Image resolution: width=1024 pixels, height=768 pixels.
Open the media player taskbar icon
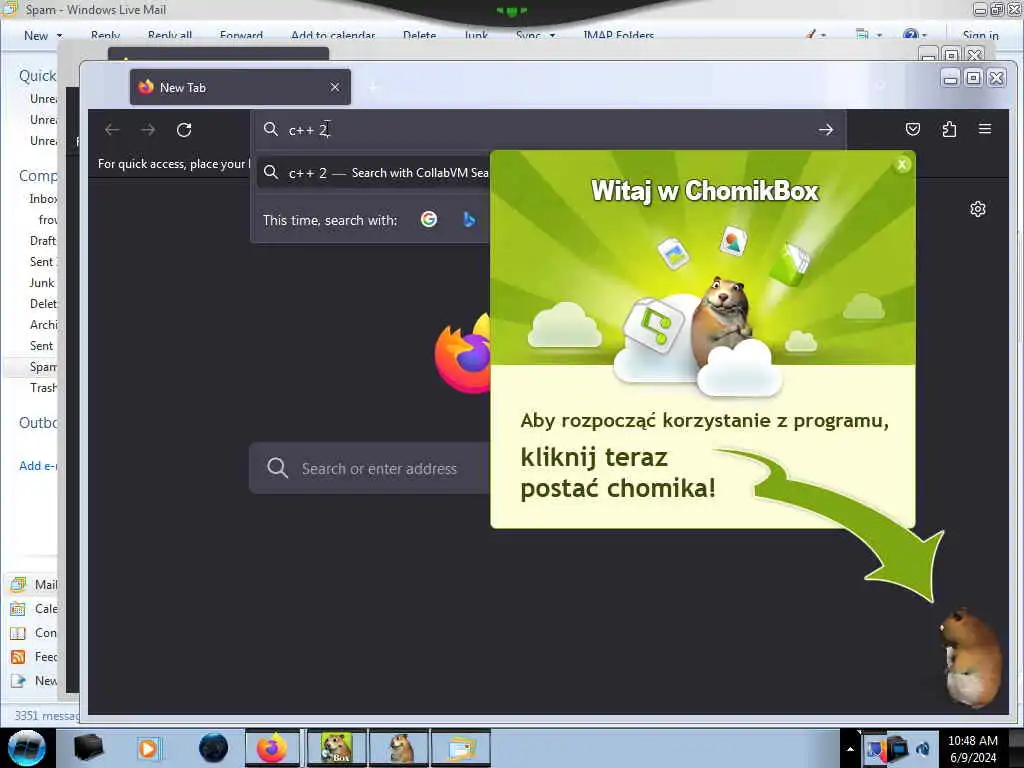point(148,748)
